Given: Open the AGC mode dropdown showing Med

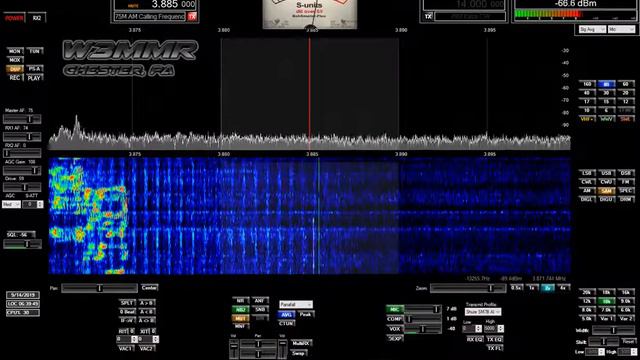Looking at the screenshot, I should coord(11,204).
